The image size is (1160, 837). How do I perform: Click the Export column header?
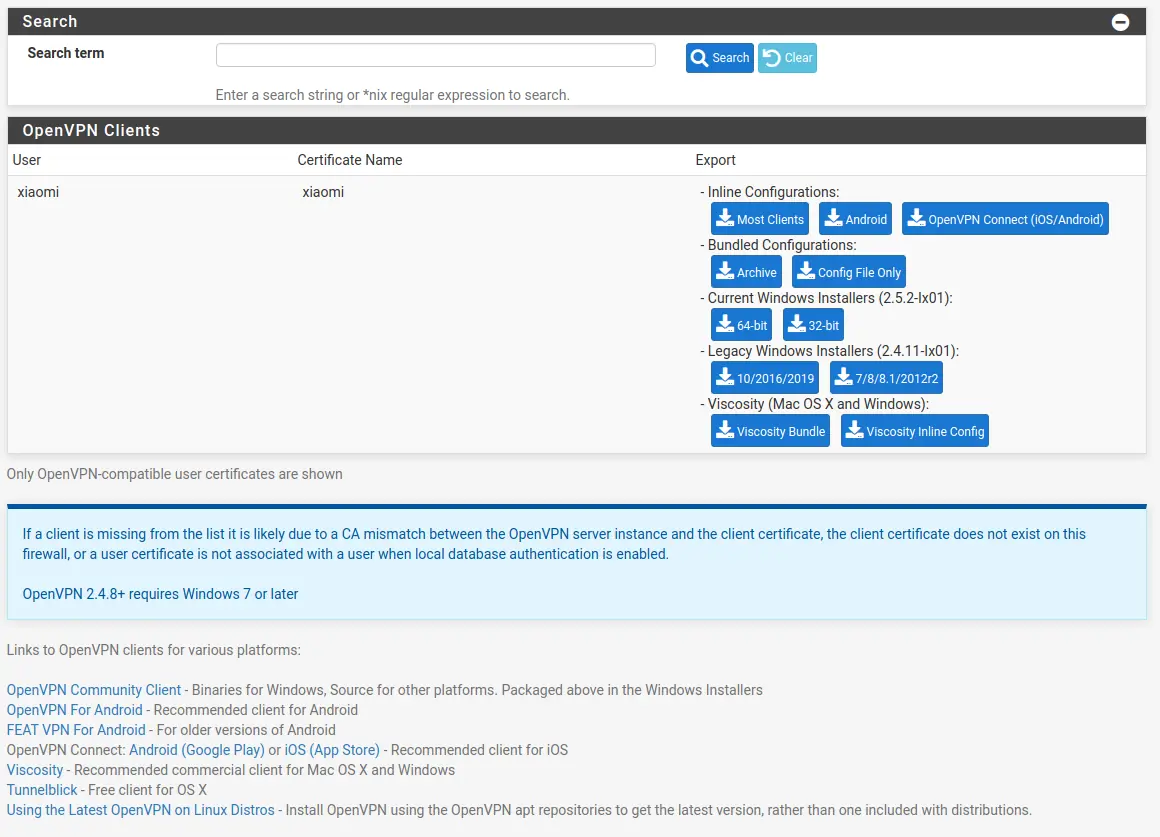click(715, 160)
